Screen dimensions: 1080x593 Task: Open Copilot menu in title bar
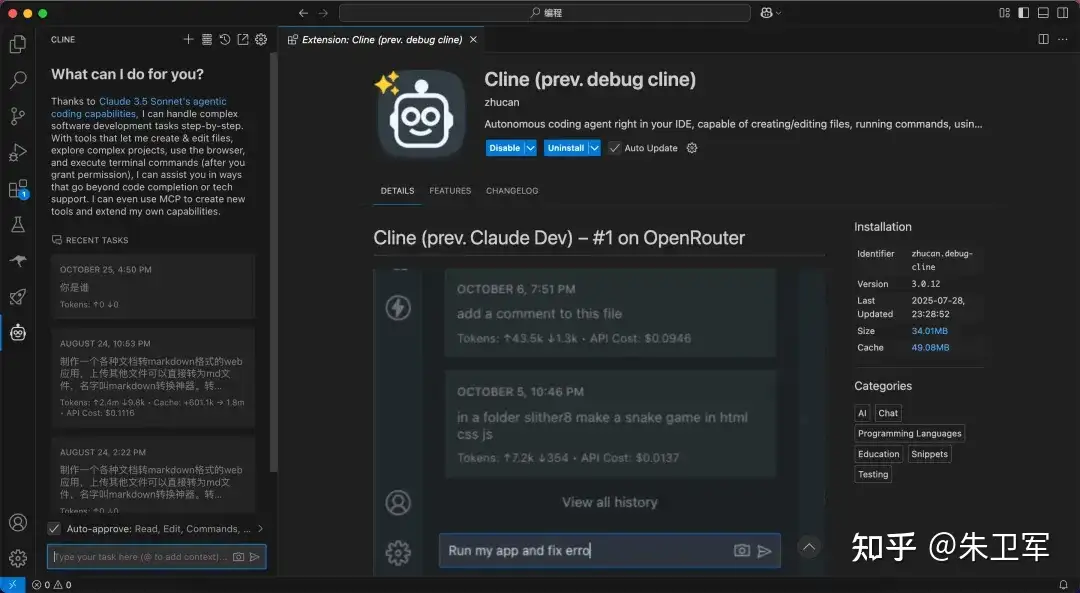[771, 12]
